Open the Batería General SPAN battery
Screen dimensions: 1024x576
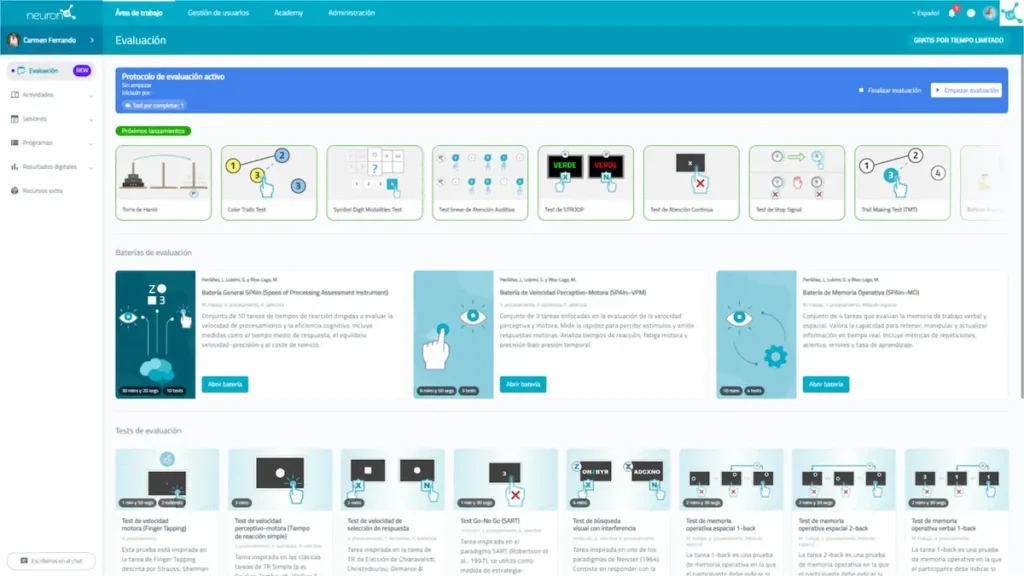coord(224,384)
